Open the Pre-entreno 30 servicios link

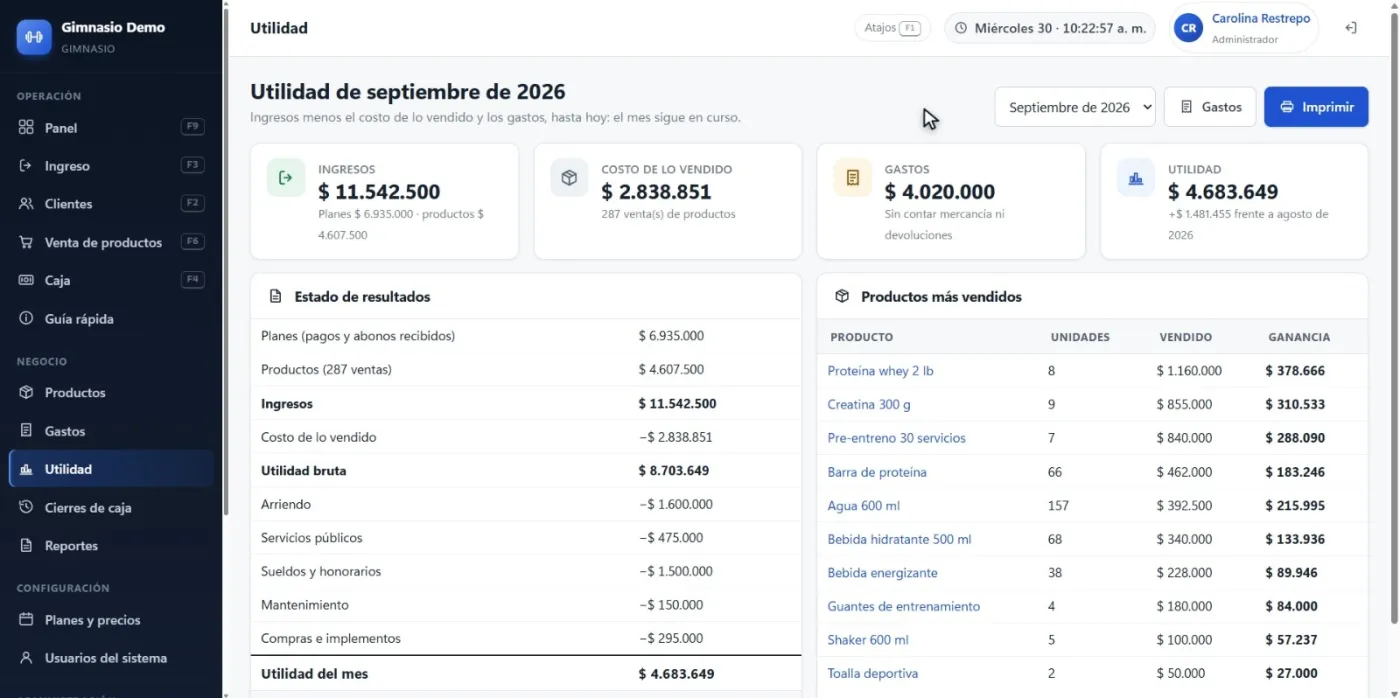pos(897,438)
